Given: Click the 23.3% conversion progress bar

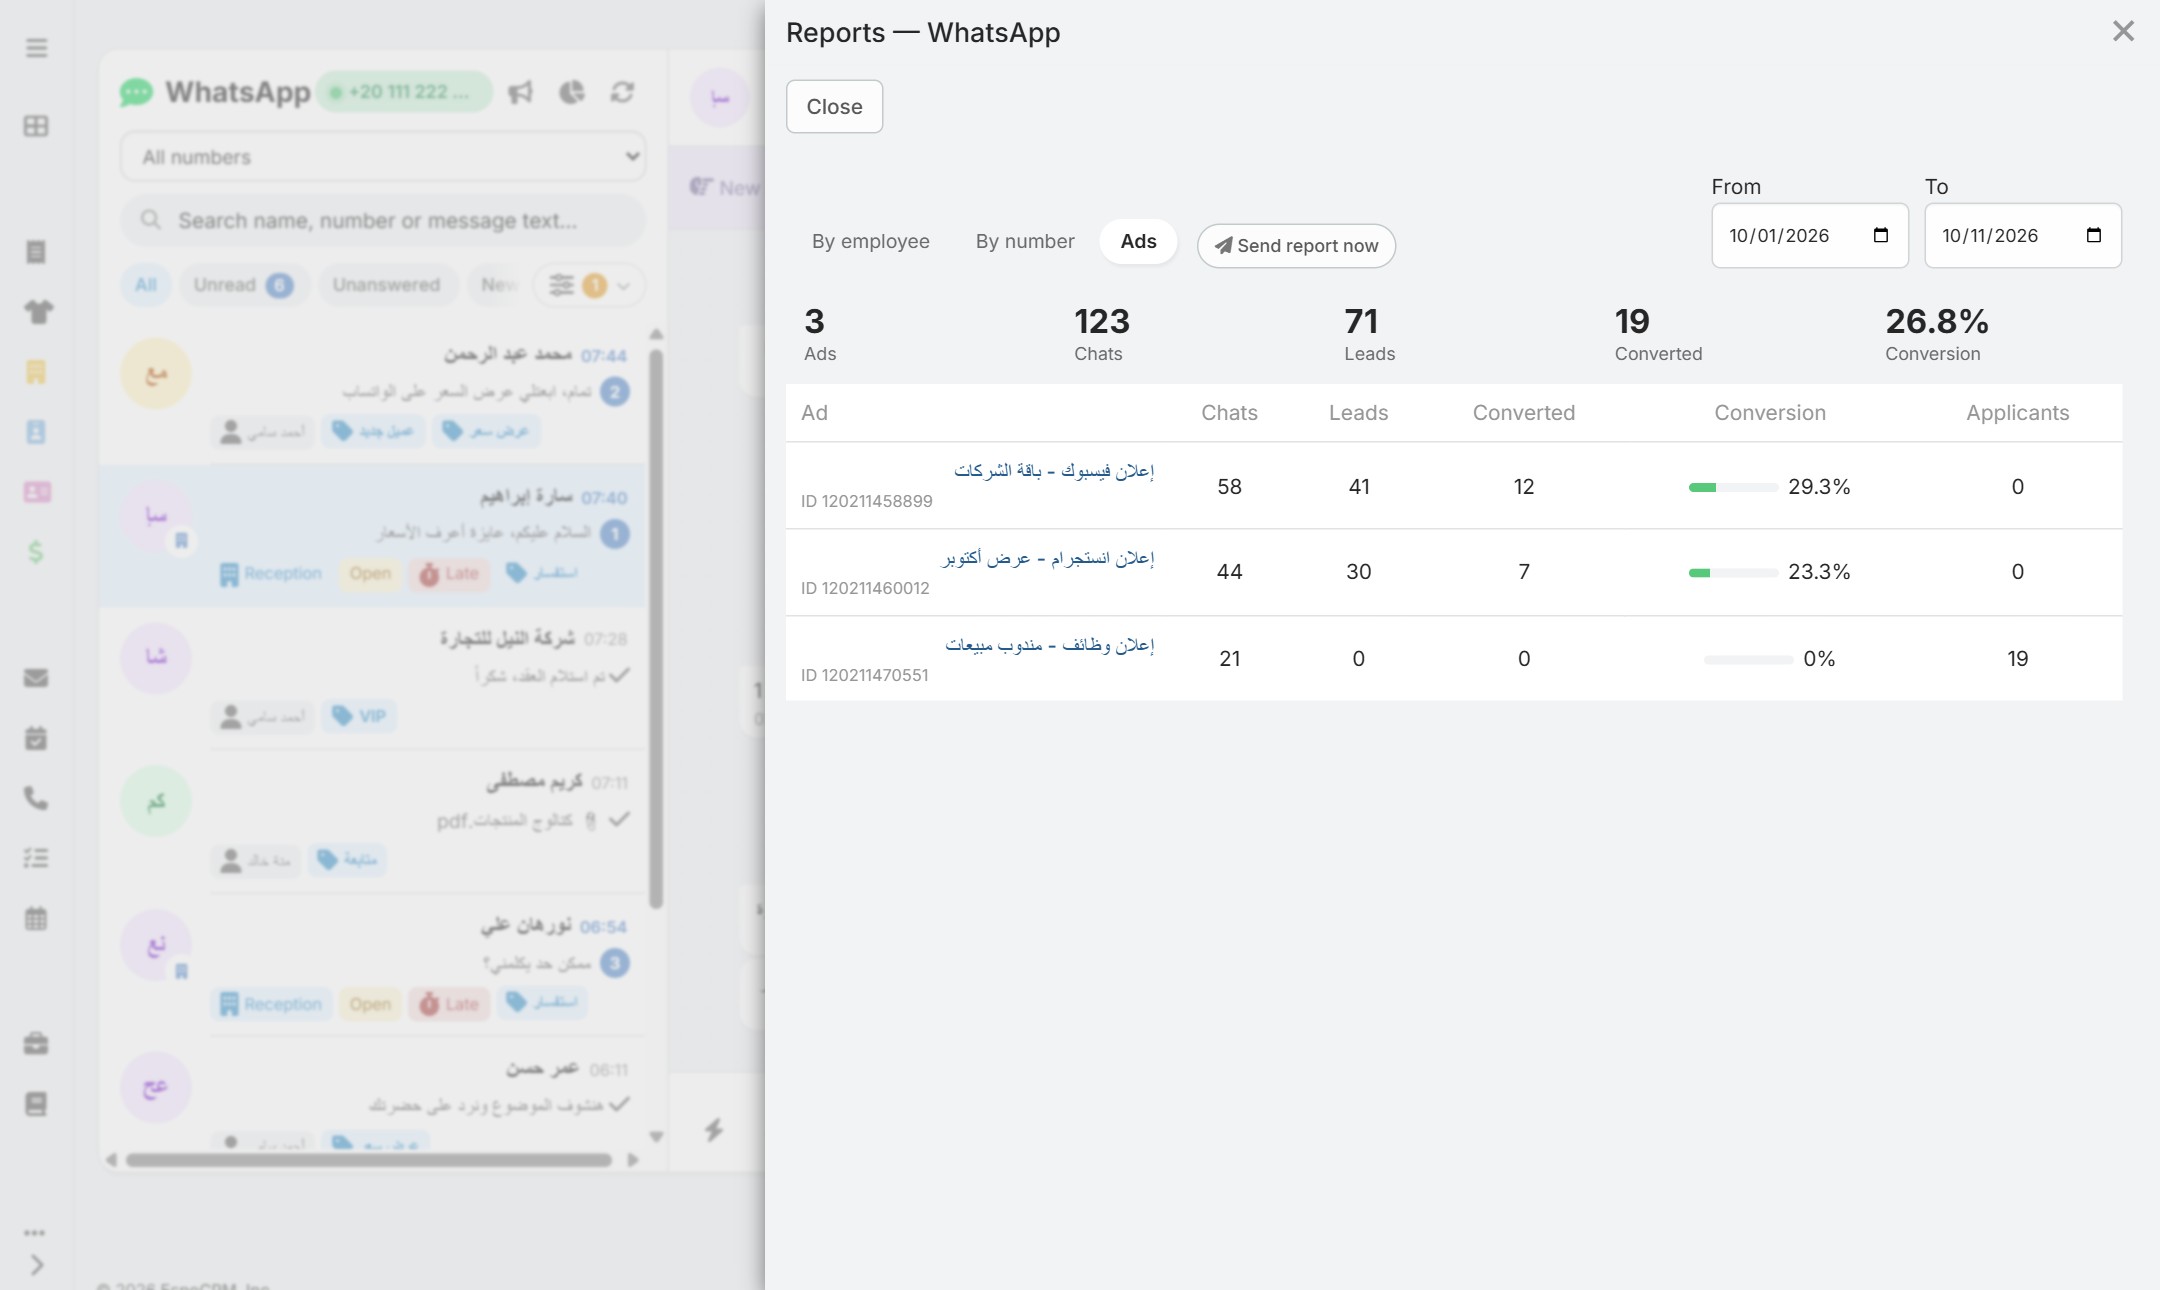Looking at the screenshot, I should [1733, 573].
